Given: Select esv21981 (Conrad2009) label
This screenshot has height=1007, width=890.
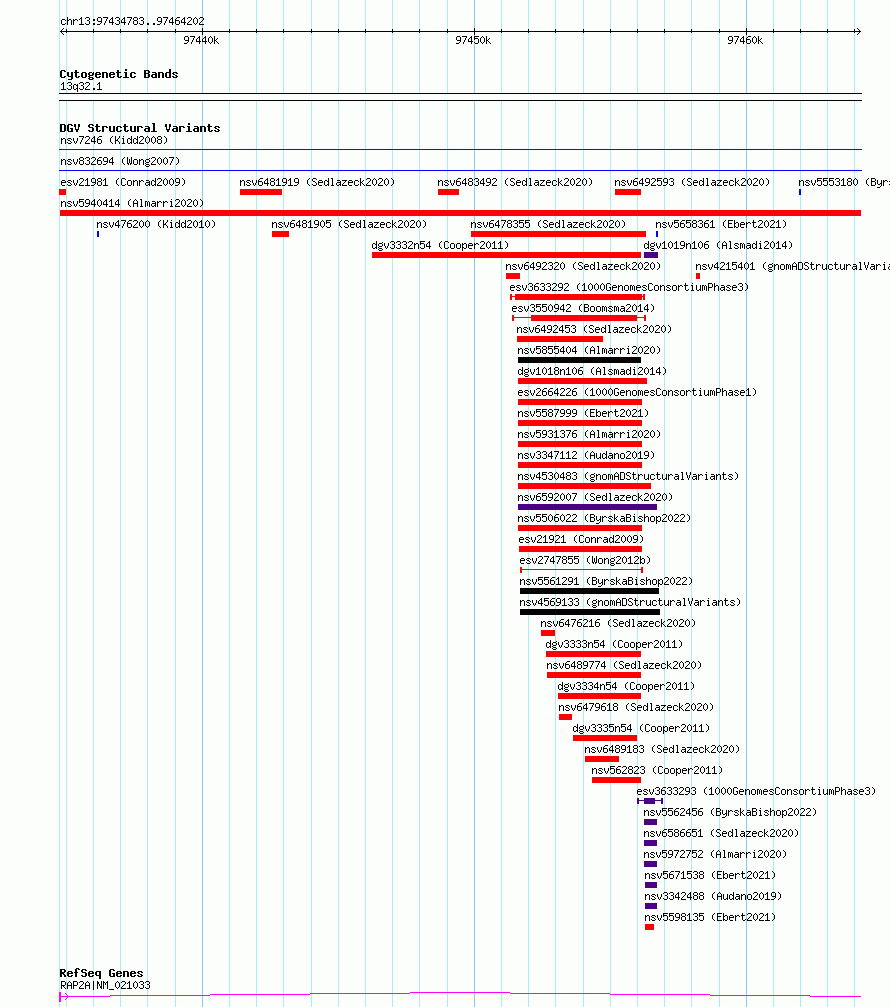Looking at the screenshot, I should coord(123,182).
